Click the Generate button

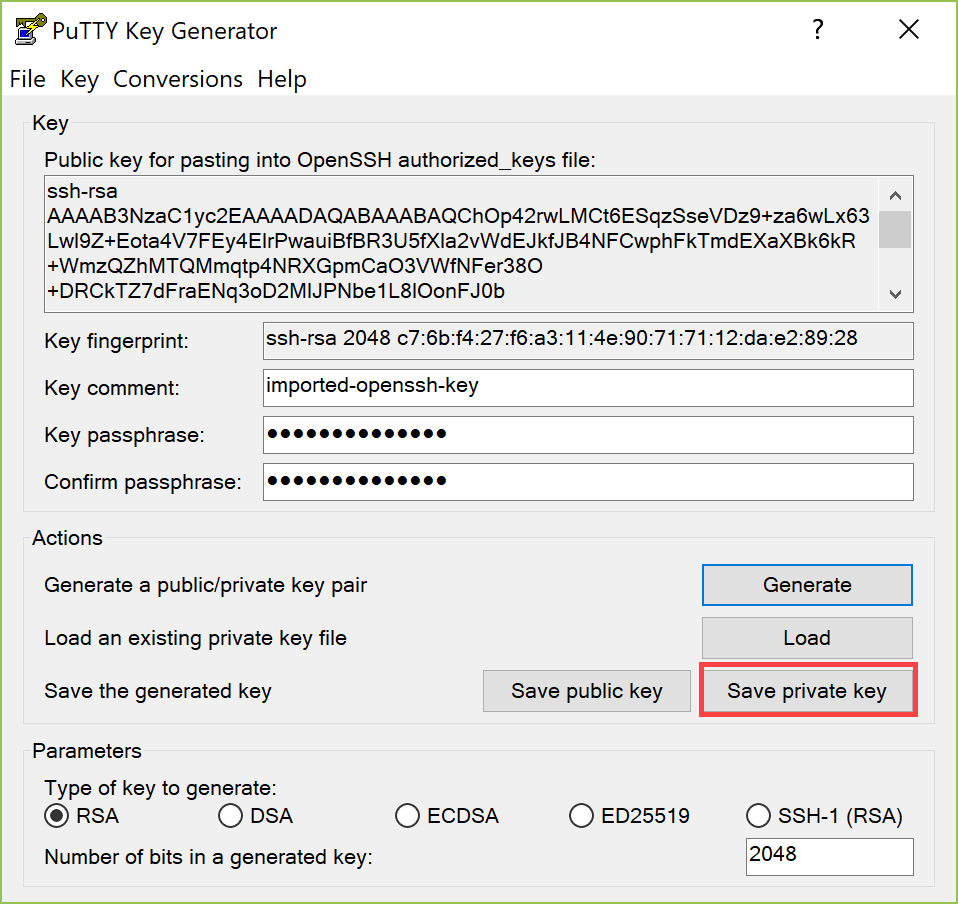coord(807,585)
